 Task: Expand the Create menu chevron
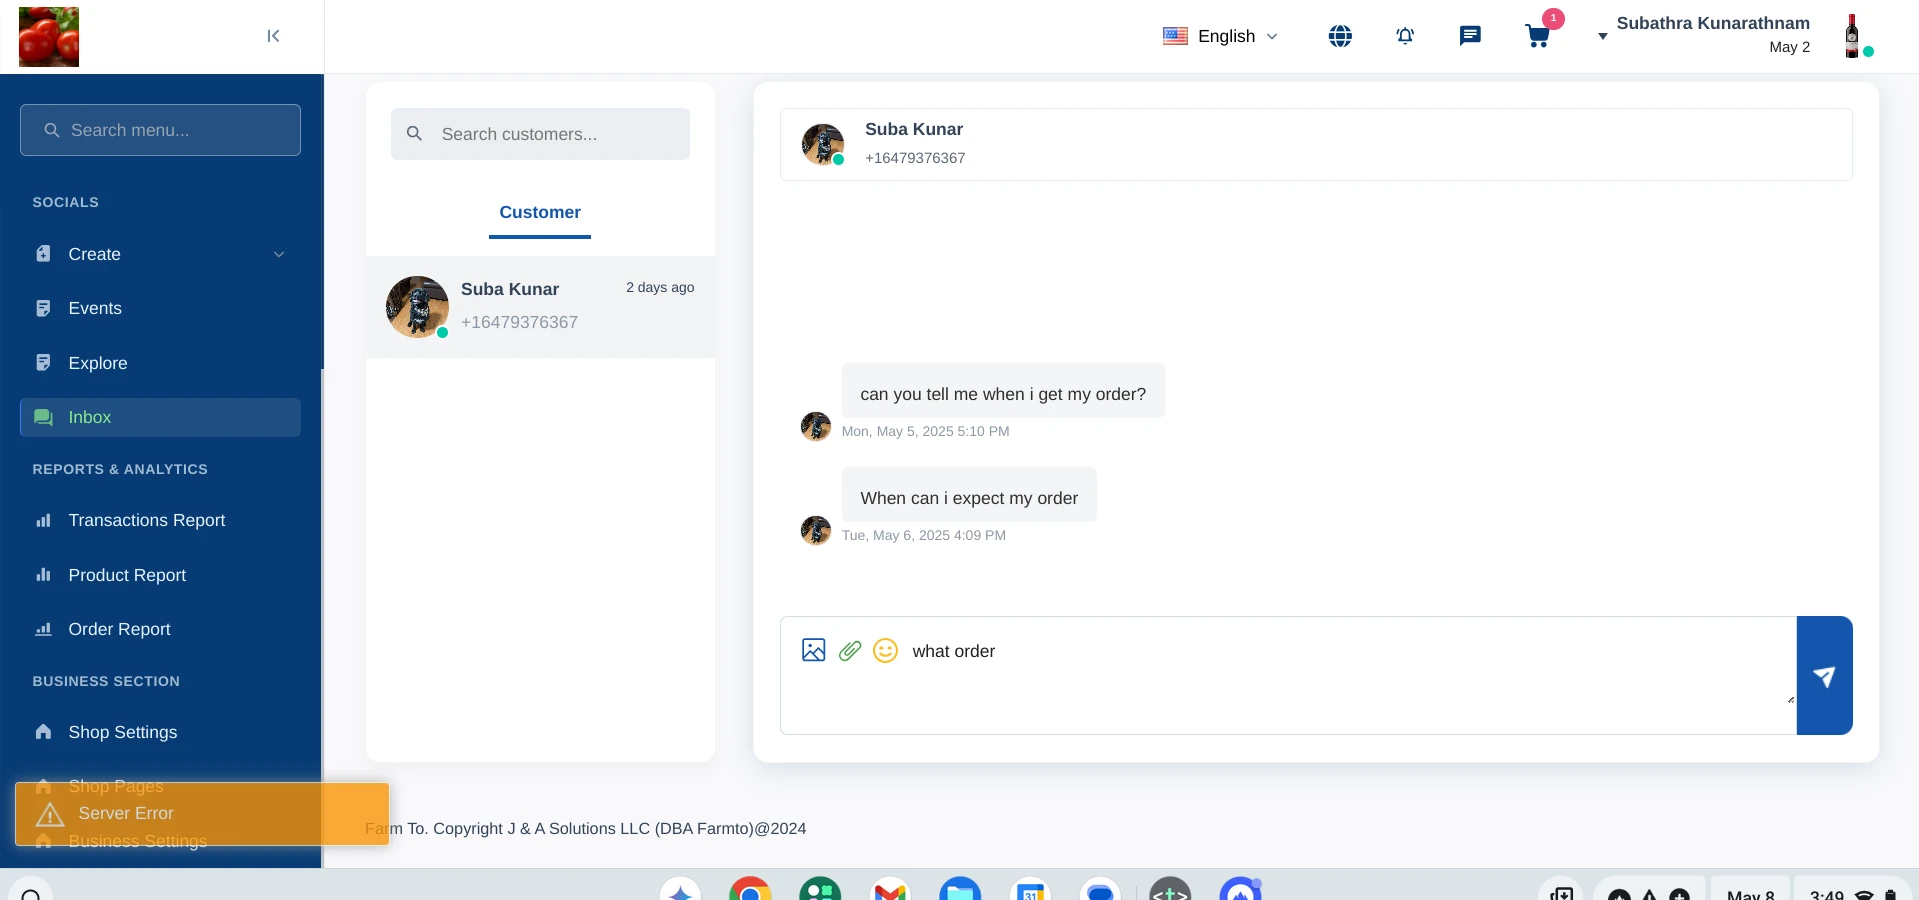pos(279,254)
